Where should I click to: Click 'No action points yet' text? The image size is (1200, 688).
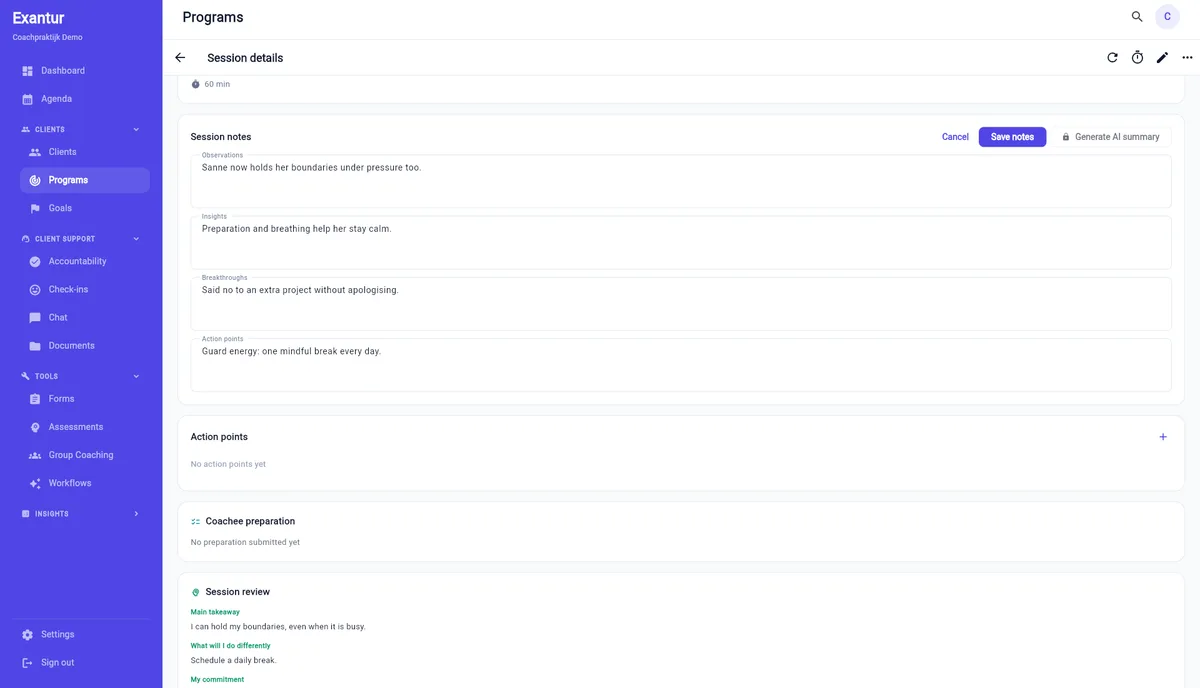(228, 464)
